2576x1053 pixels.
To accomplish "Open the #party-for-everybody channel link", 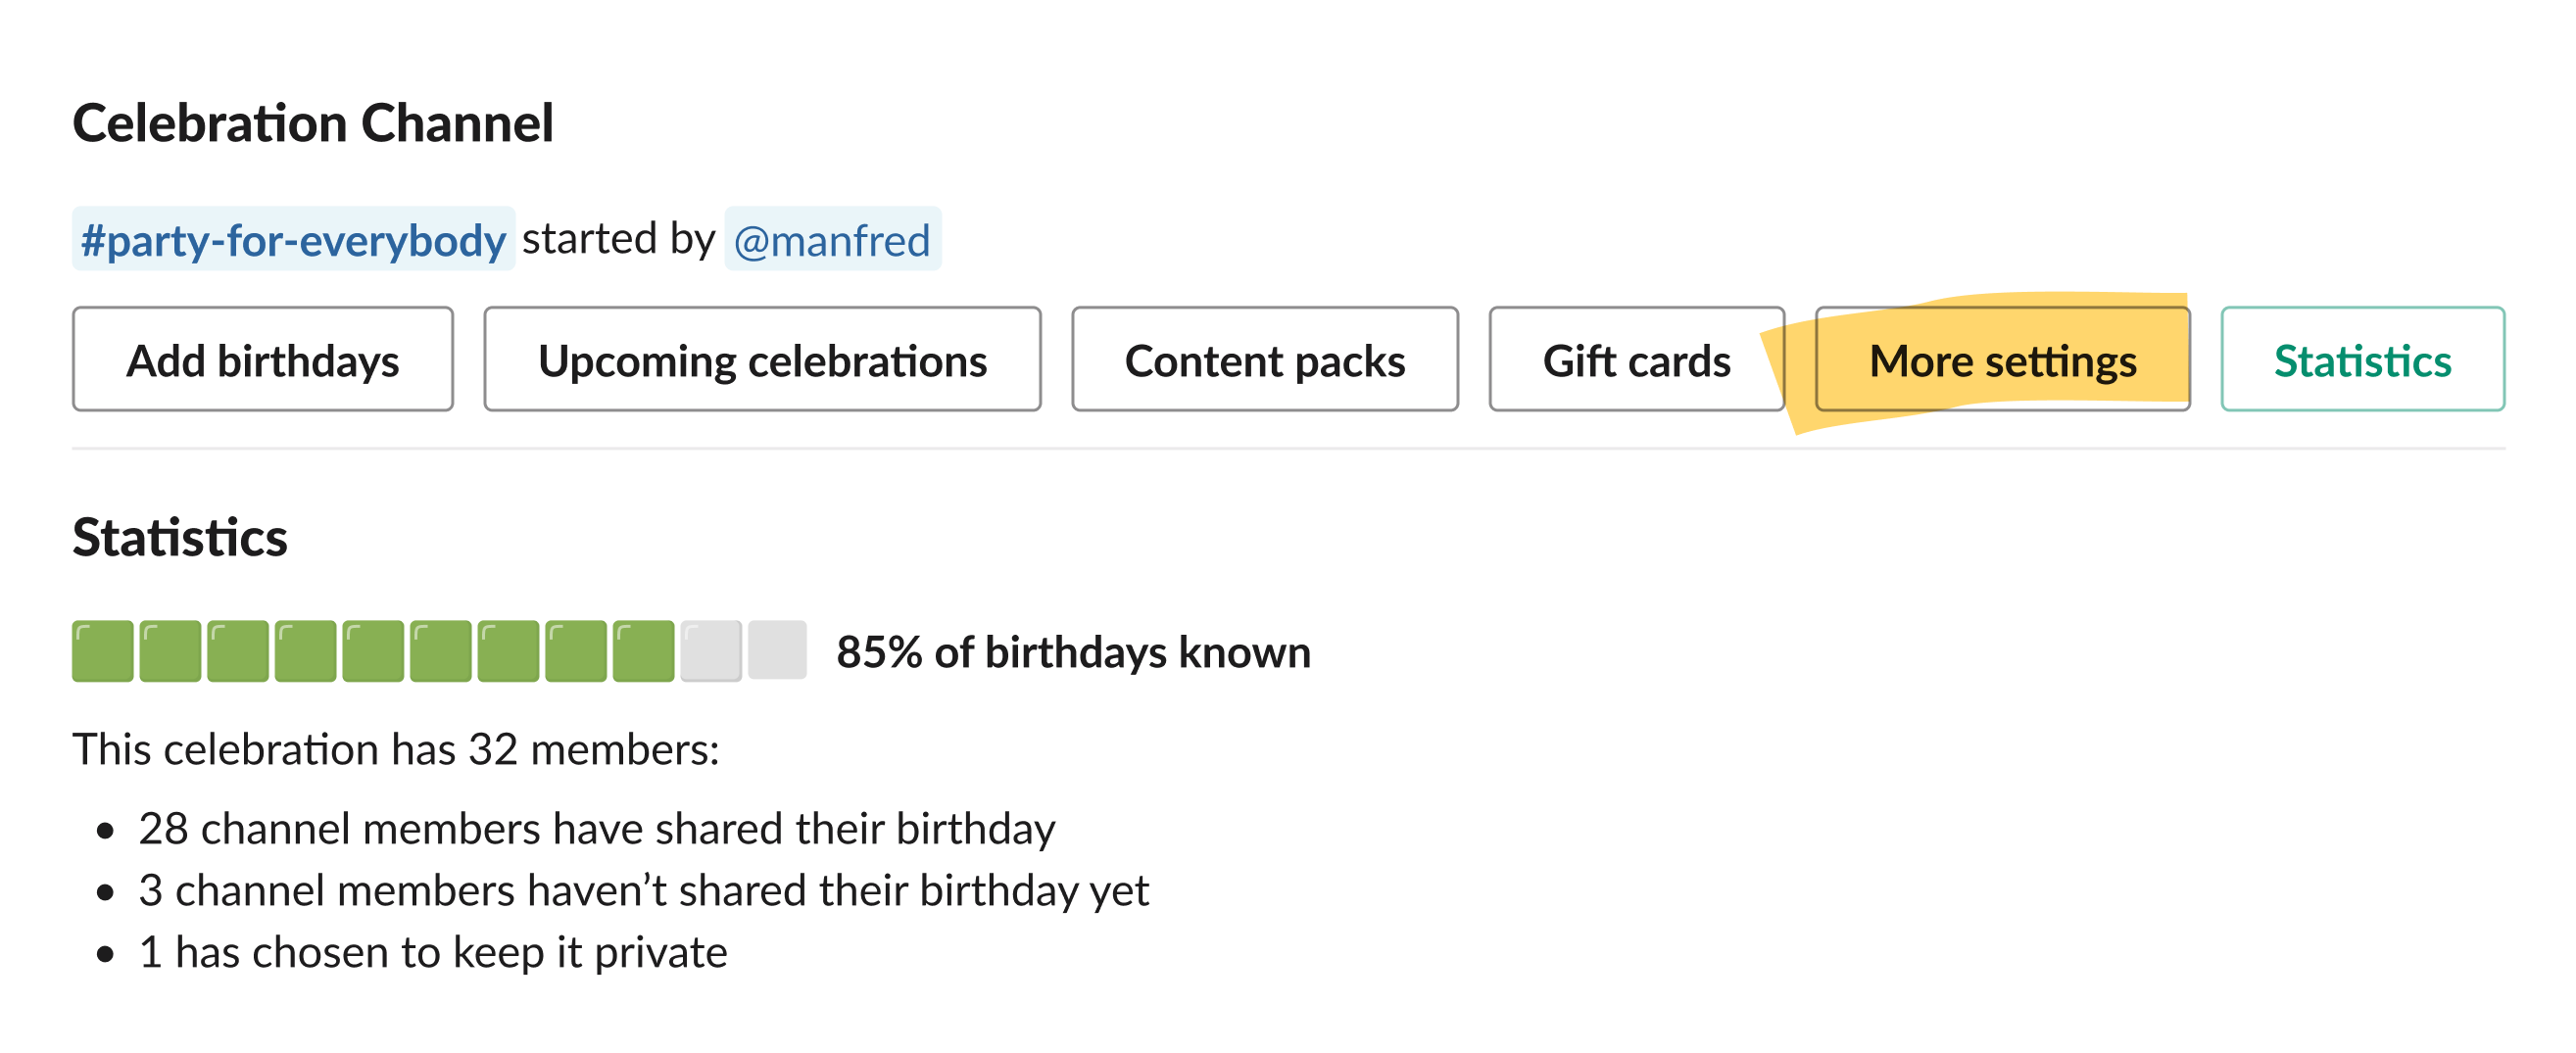I will coord(294,238).
